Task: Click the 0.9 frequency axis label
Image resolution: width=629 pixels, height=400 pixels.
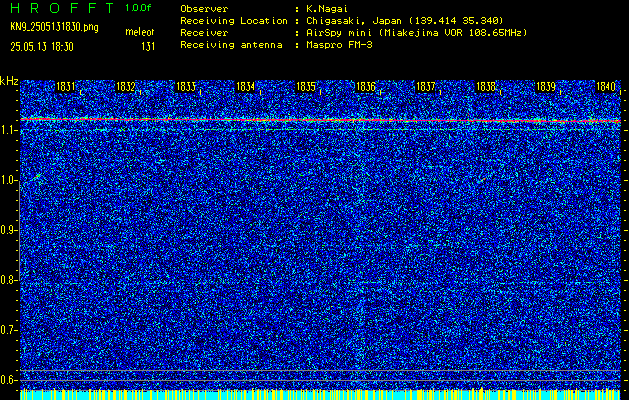Action: click(x=8, y=230)
